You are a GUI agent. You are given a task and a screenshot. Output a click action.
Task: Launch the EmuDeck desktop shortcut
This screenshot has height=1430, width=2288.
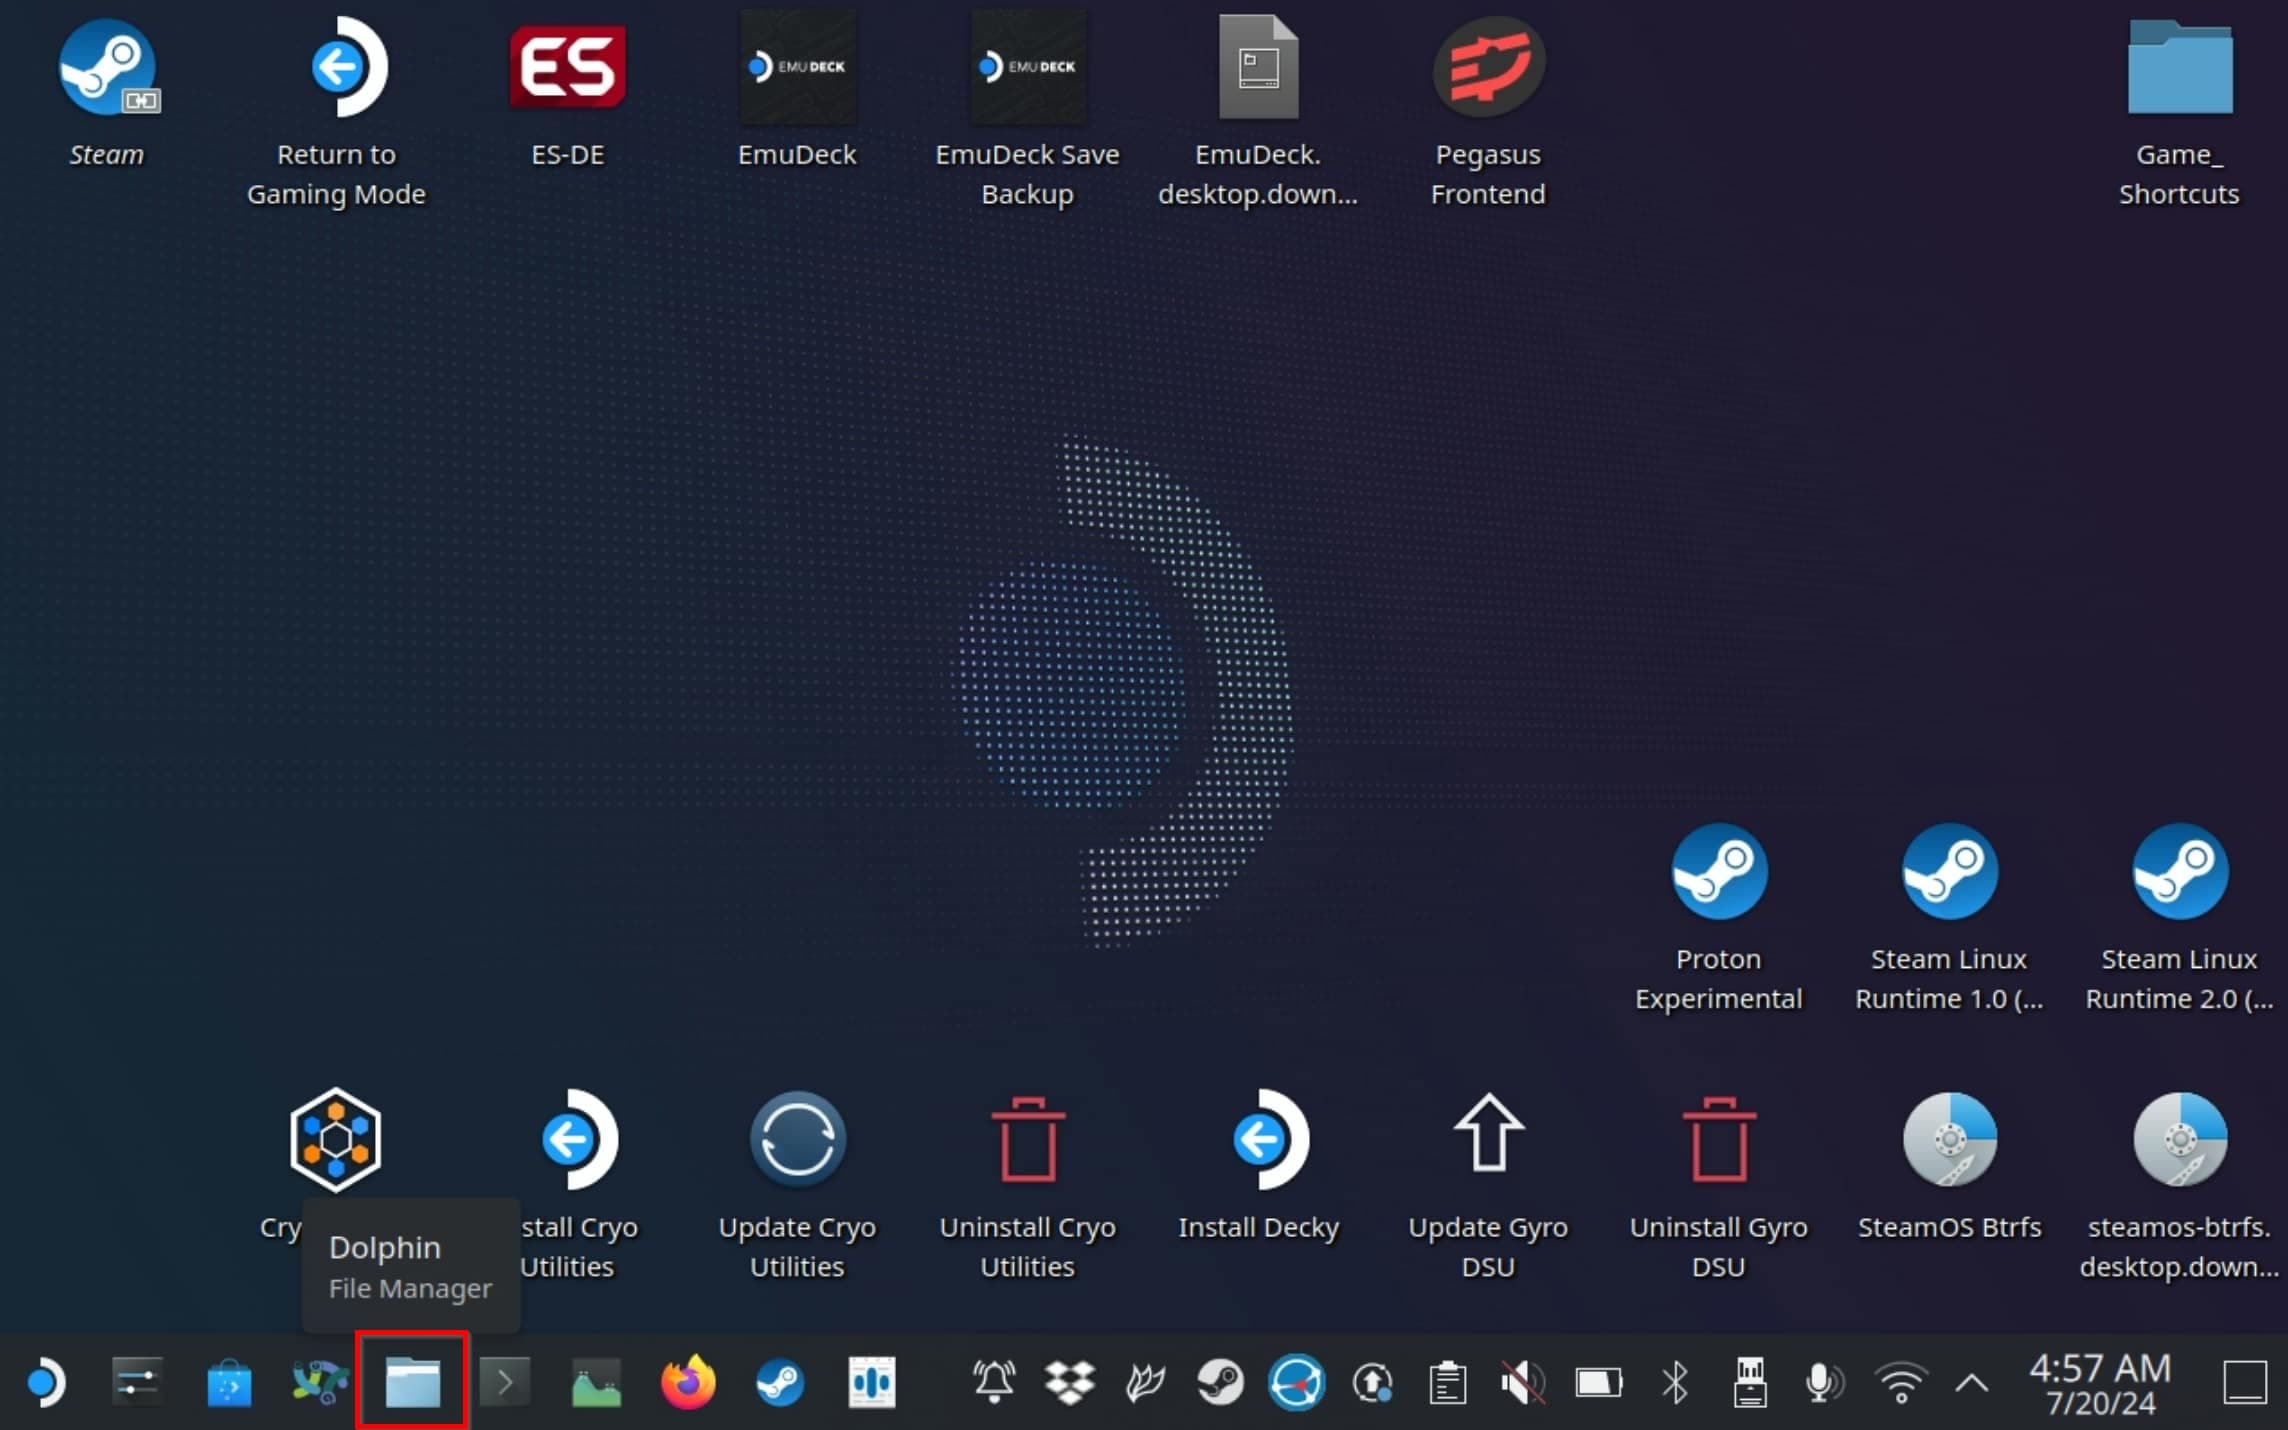click(797, 68)
